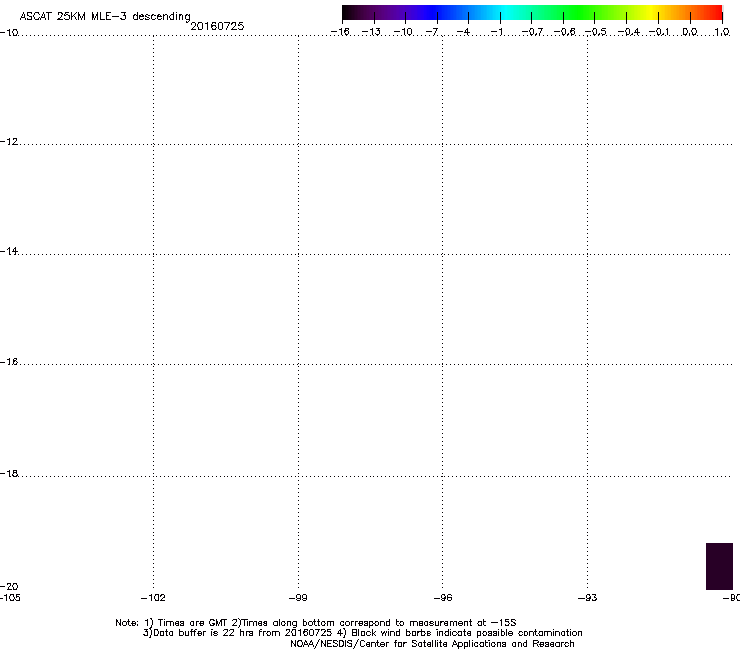
Task: Click the -10 colorbar label near scale
Action: pos(403,32)
